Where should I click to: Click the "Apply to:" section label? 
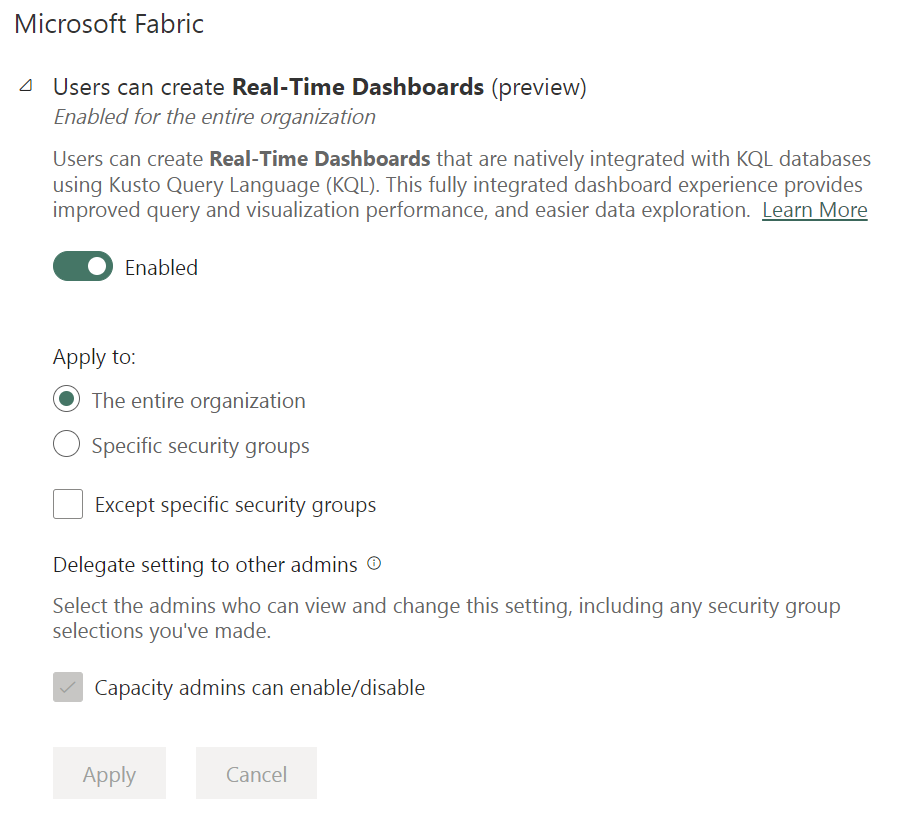click(94, 356)
